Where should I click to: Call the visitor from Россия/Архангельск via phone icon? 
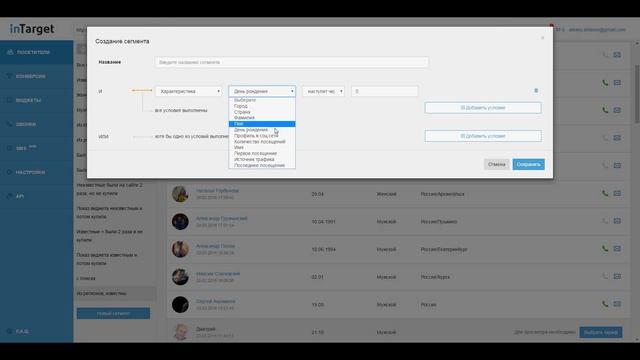click(605, 193)
